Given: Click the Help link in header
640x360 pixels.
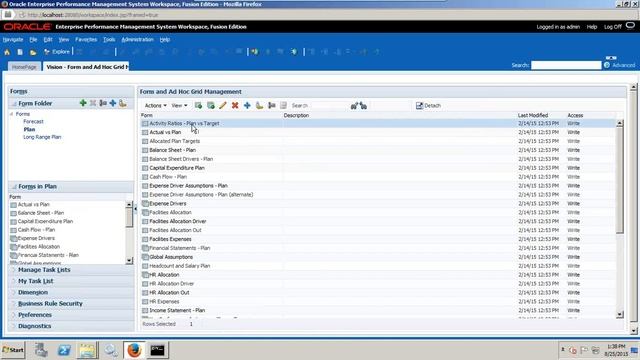Looking at the screenshot, I should [x=592, y=27].
